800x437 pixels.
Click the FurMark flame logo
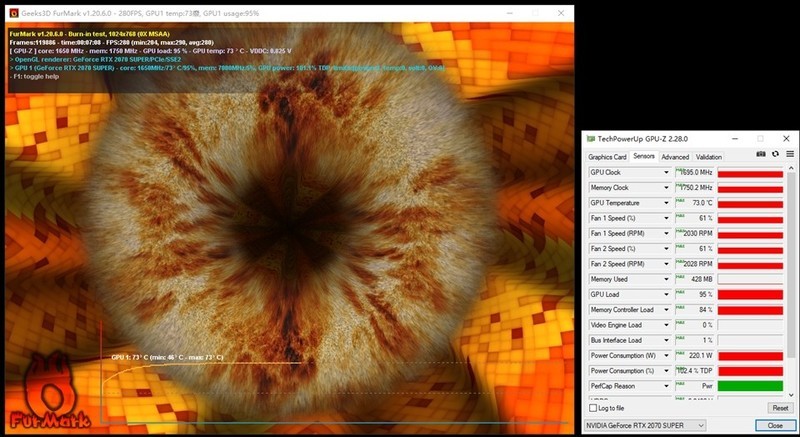point(52,390)
